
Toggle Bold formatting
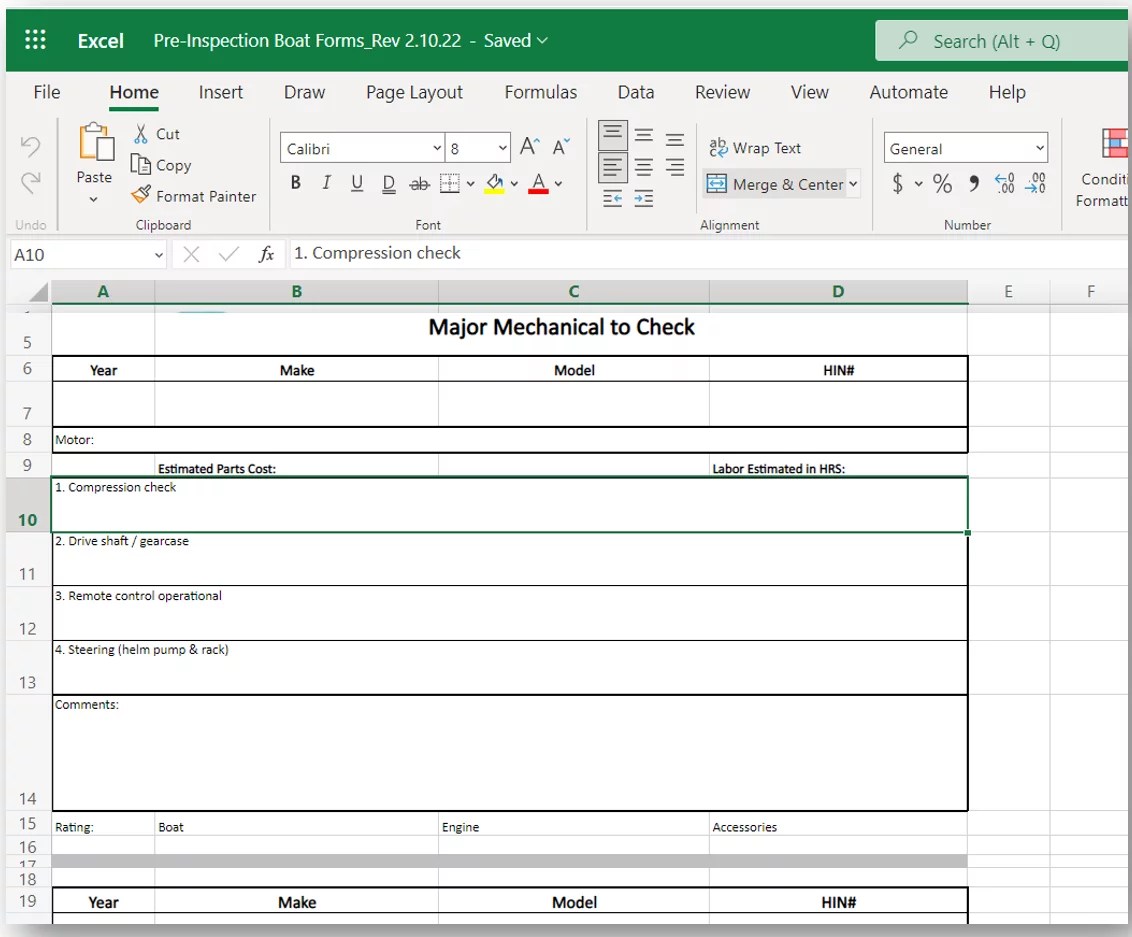point(295,183)
